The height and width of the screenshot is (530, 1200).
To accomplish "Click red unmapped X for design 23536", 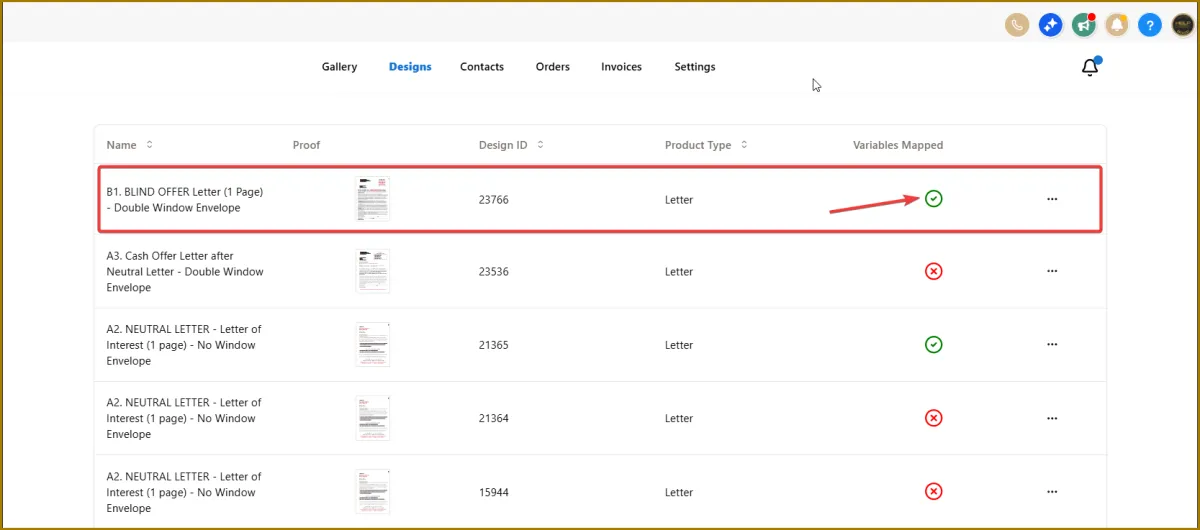I will pos(933,271).
